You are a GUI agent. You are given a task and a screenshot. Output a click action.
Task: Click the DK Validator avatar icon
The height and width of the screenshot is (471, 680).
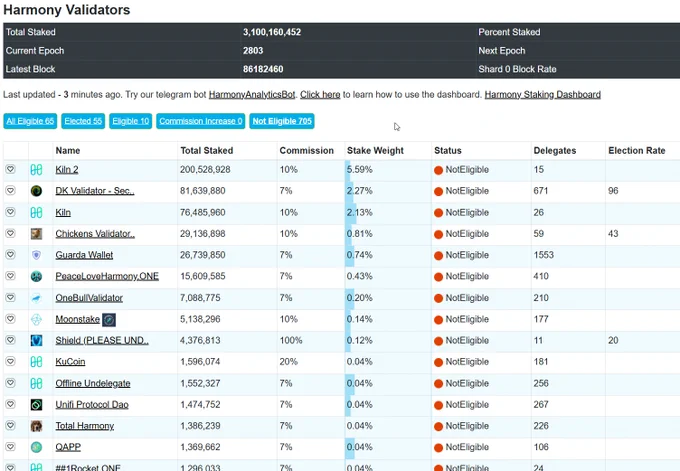click(x=36, y=191)
